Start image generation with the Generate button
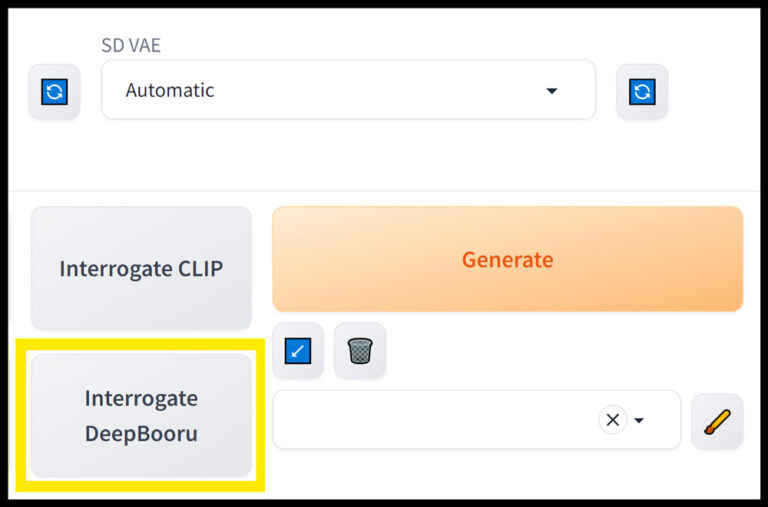 coord(507,260)
